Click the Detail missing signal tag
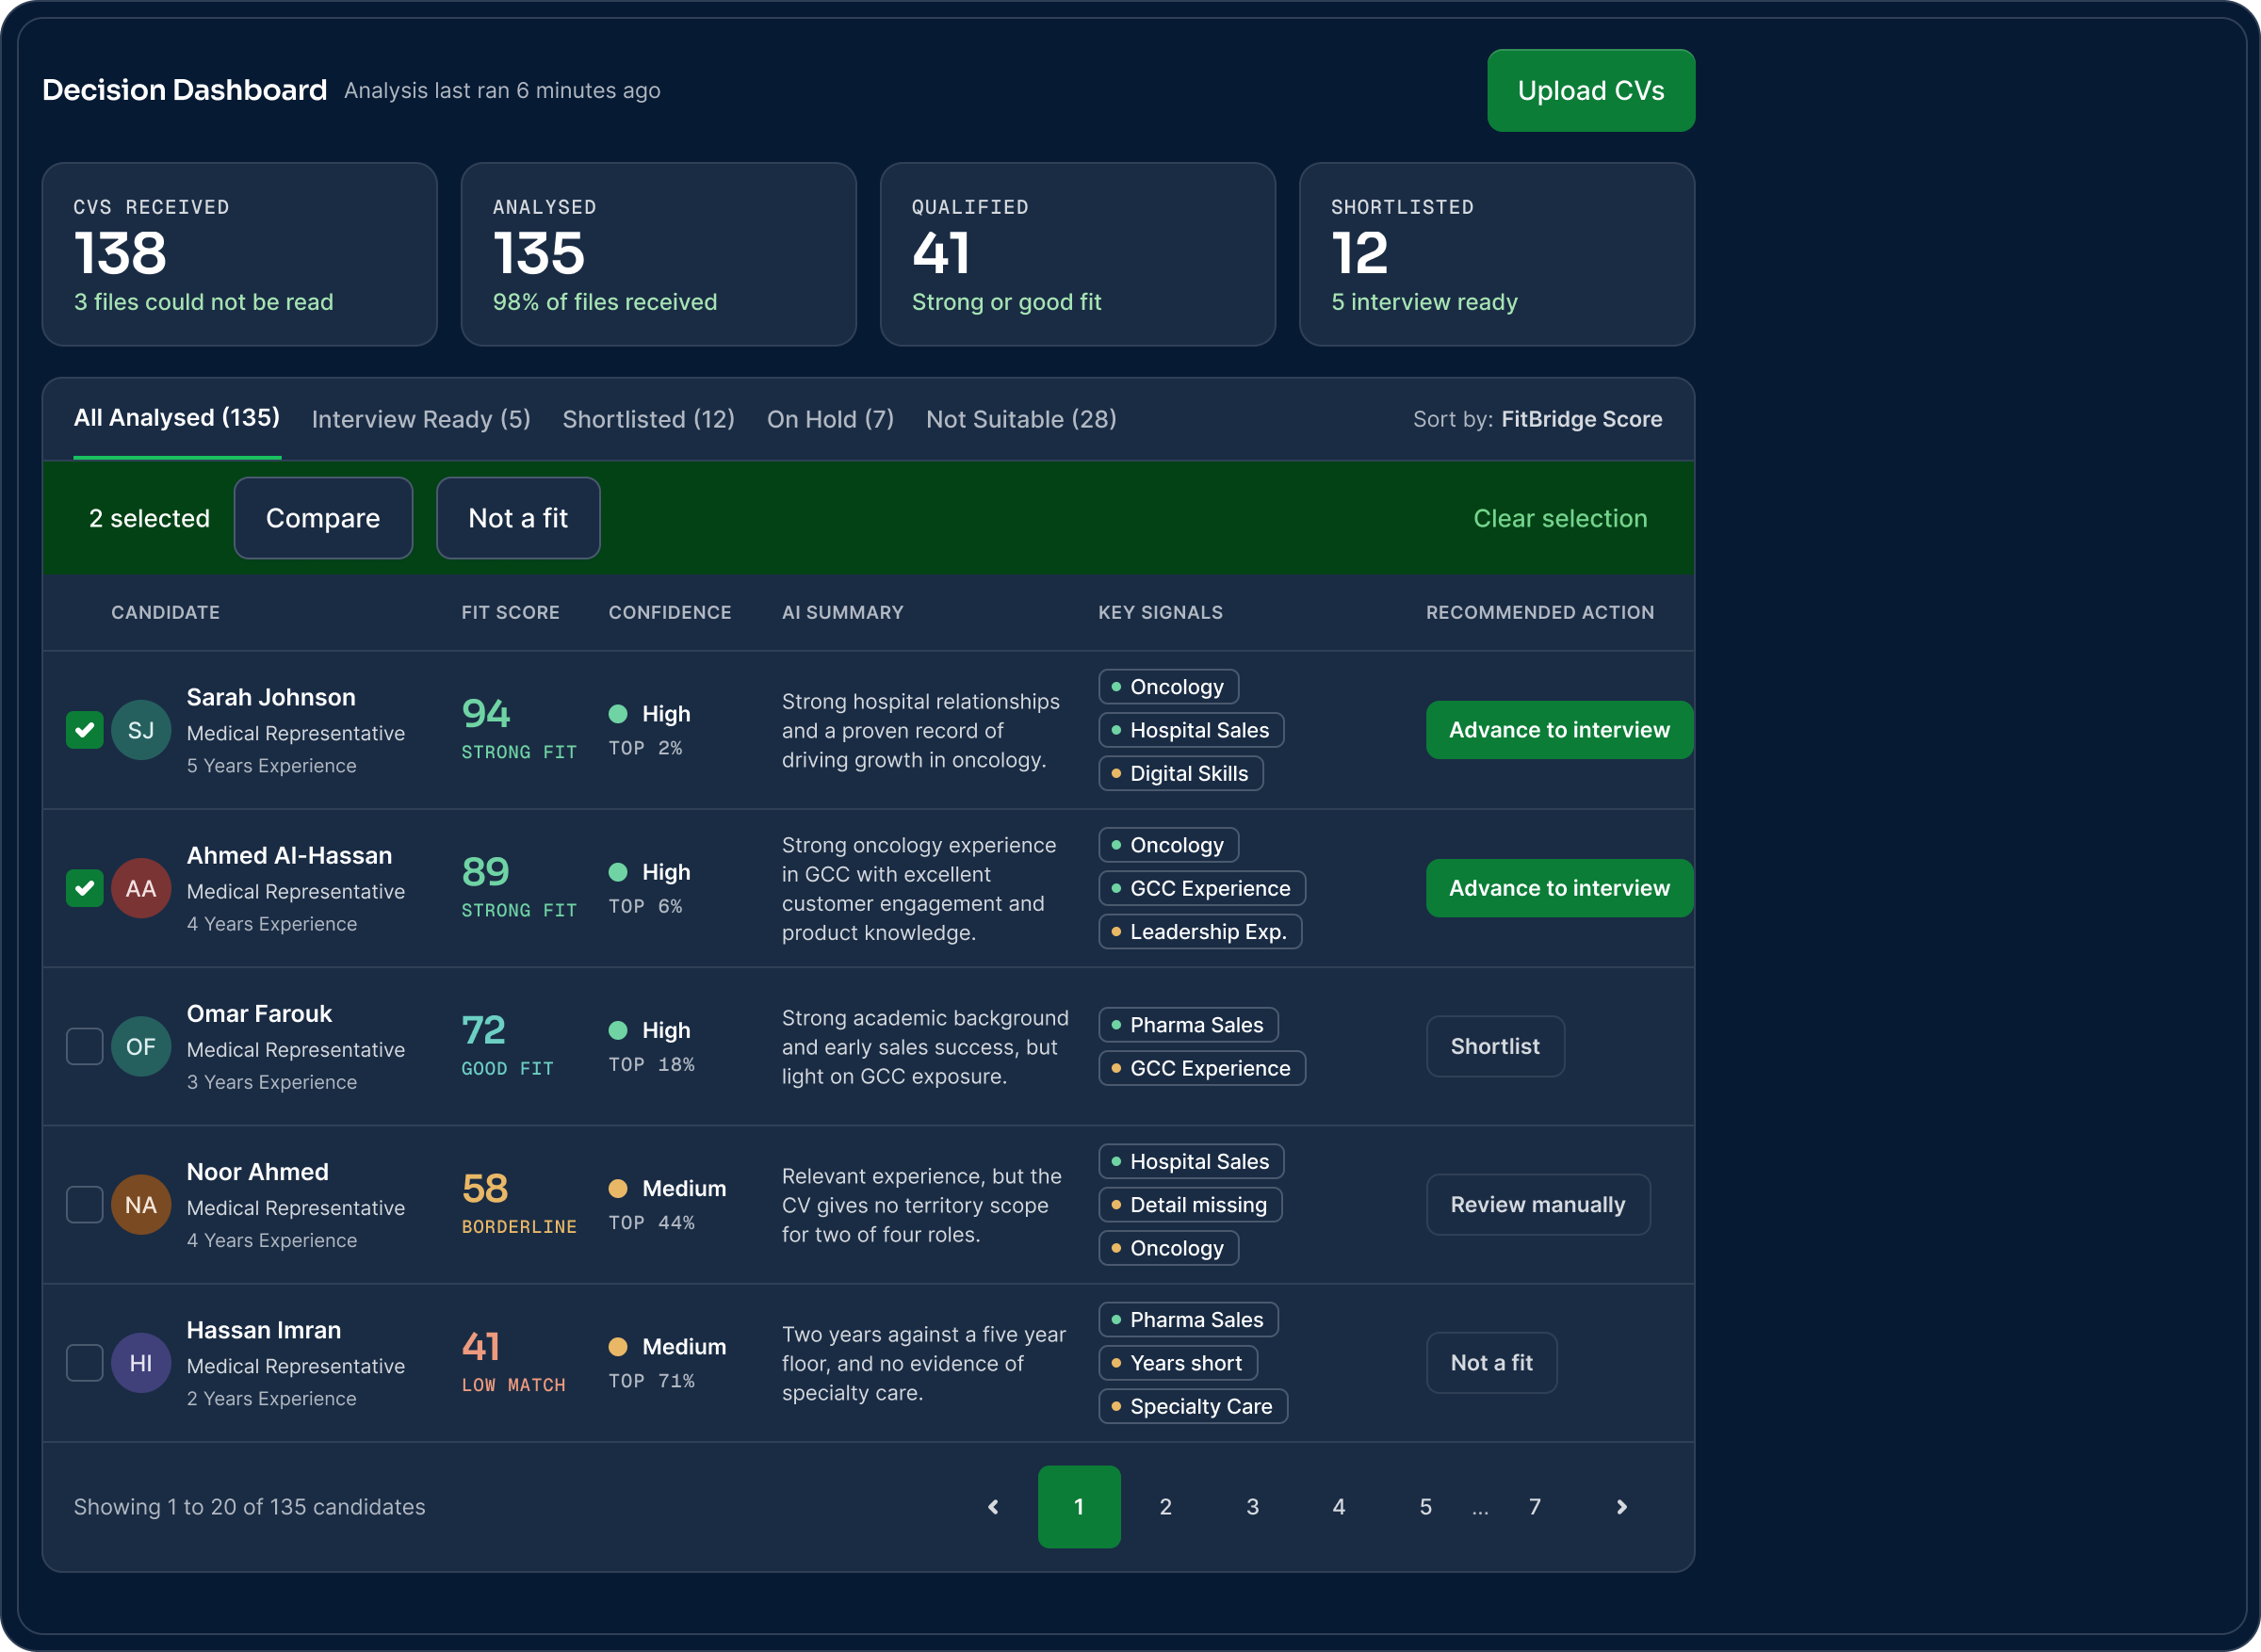 tap(1190, 1204)
